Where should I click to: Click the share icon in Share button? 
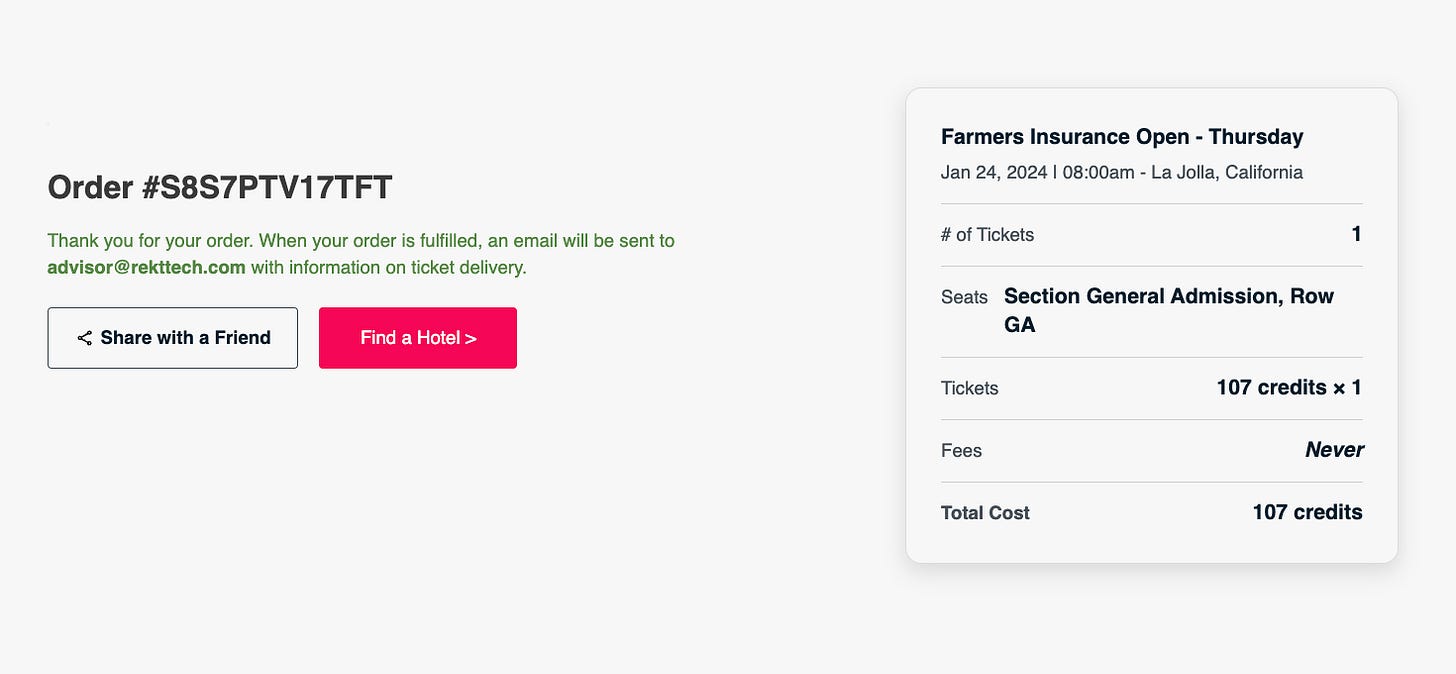tap(84, 338)
